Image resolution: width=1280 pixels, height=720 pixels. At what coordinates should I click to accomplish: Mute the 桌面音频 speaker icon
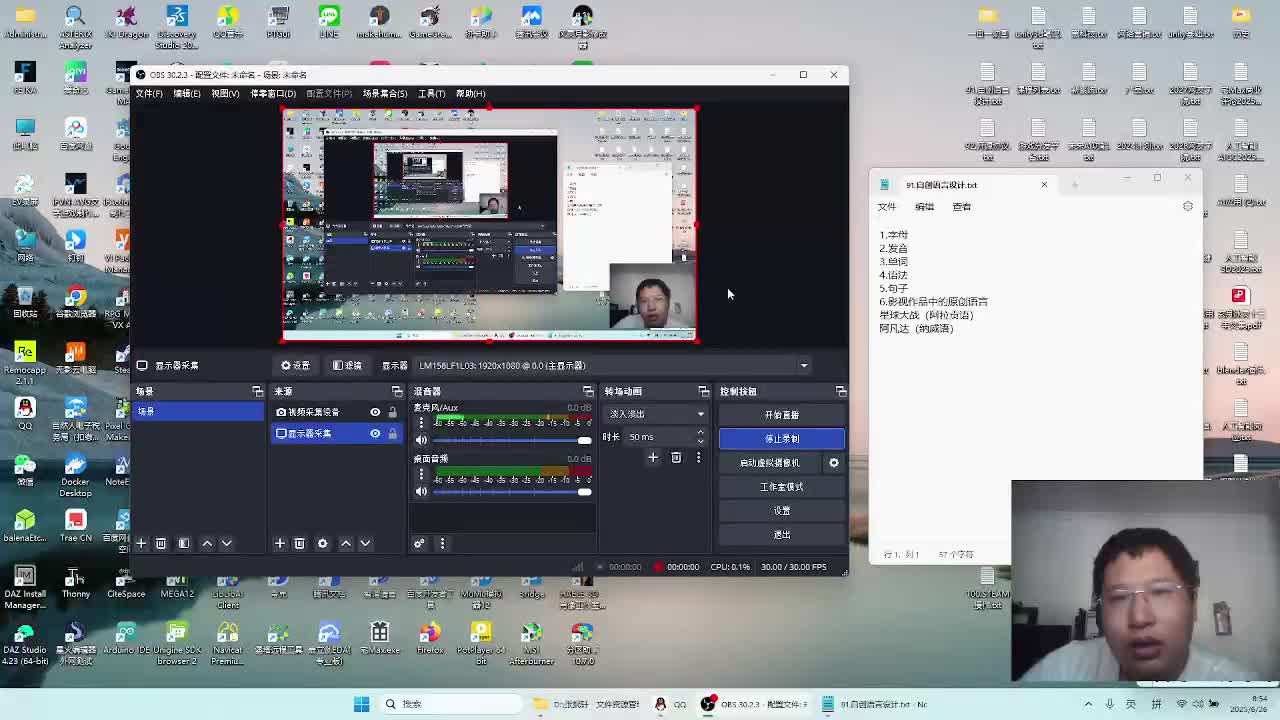(421, 491)
